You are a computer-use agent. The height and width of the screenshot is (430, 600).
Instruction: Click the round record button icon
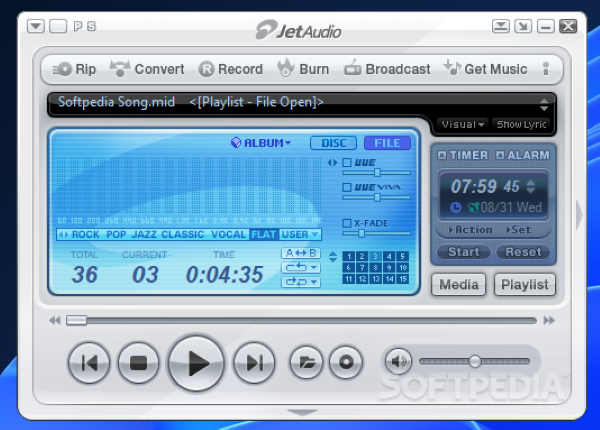(x=345, y=363)
